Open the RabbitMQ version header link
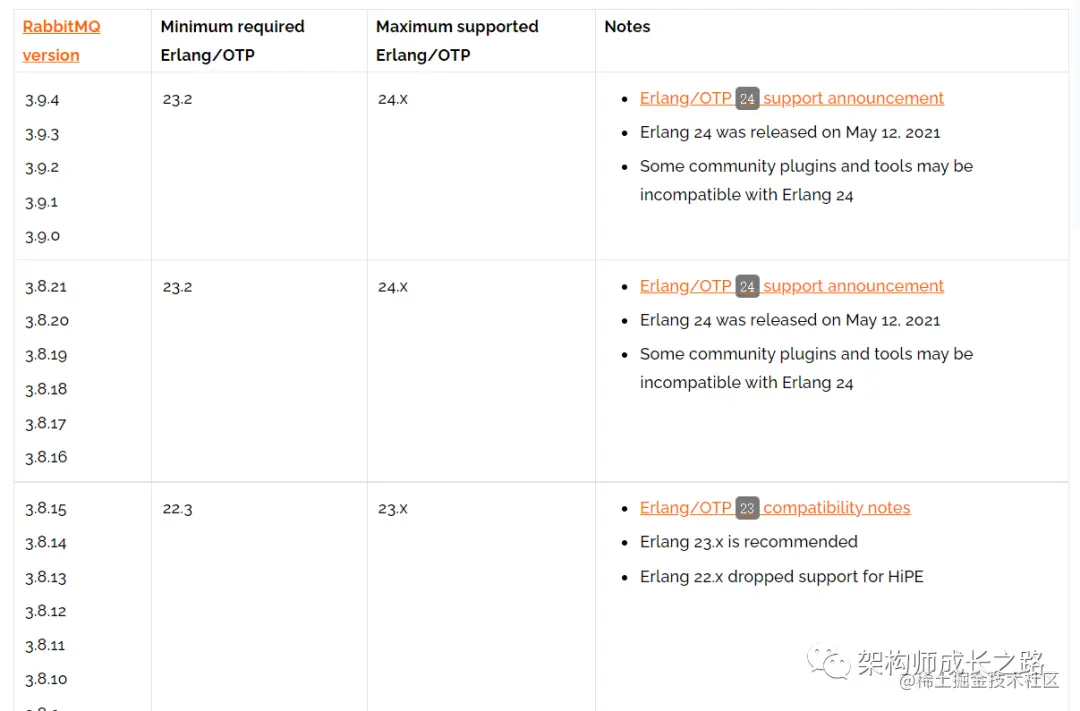Screen dimensions: 1080x711 pyautogui.click(x=61, y=41)
